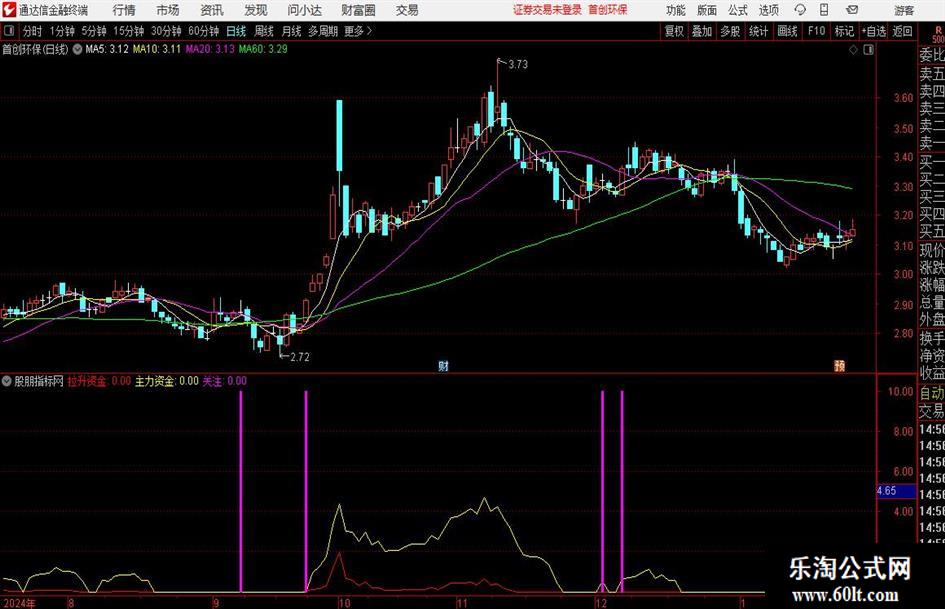This screenshot has width=945, height=609.
Task: Switch to 60分钟 period tab
Action: click(204, 31)
